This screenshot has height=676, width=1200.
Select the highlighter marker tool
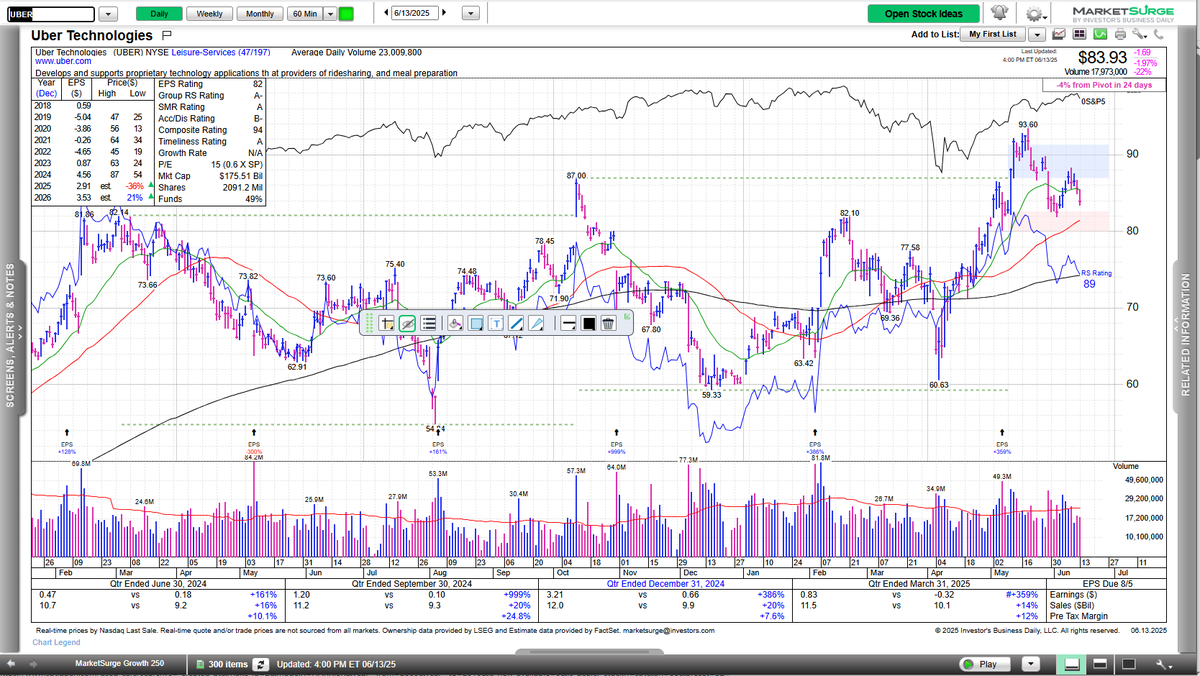[455, 323]
